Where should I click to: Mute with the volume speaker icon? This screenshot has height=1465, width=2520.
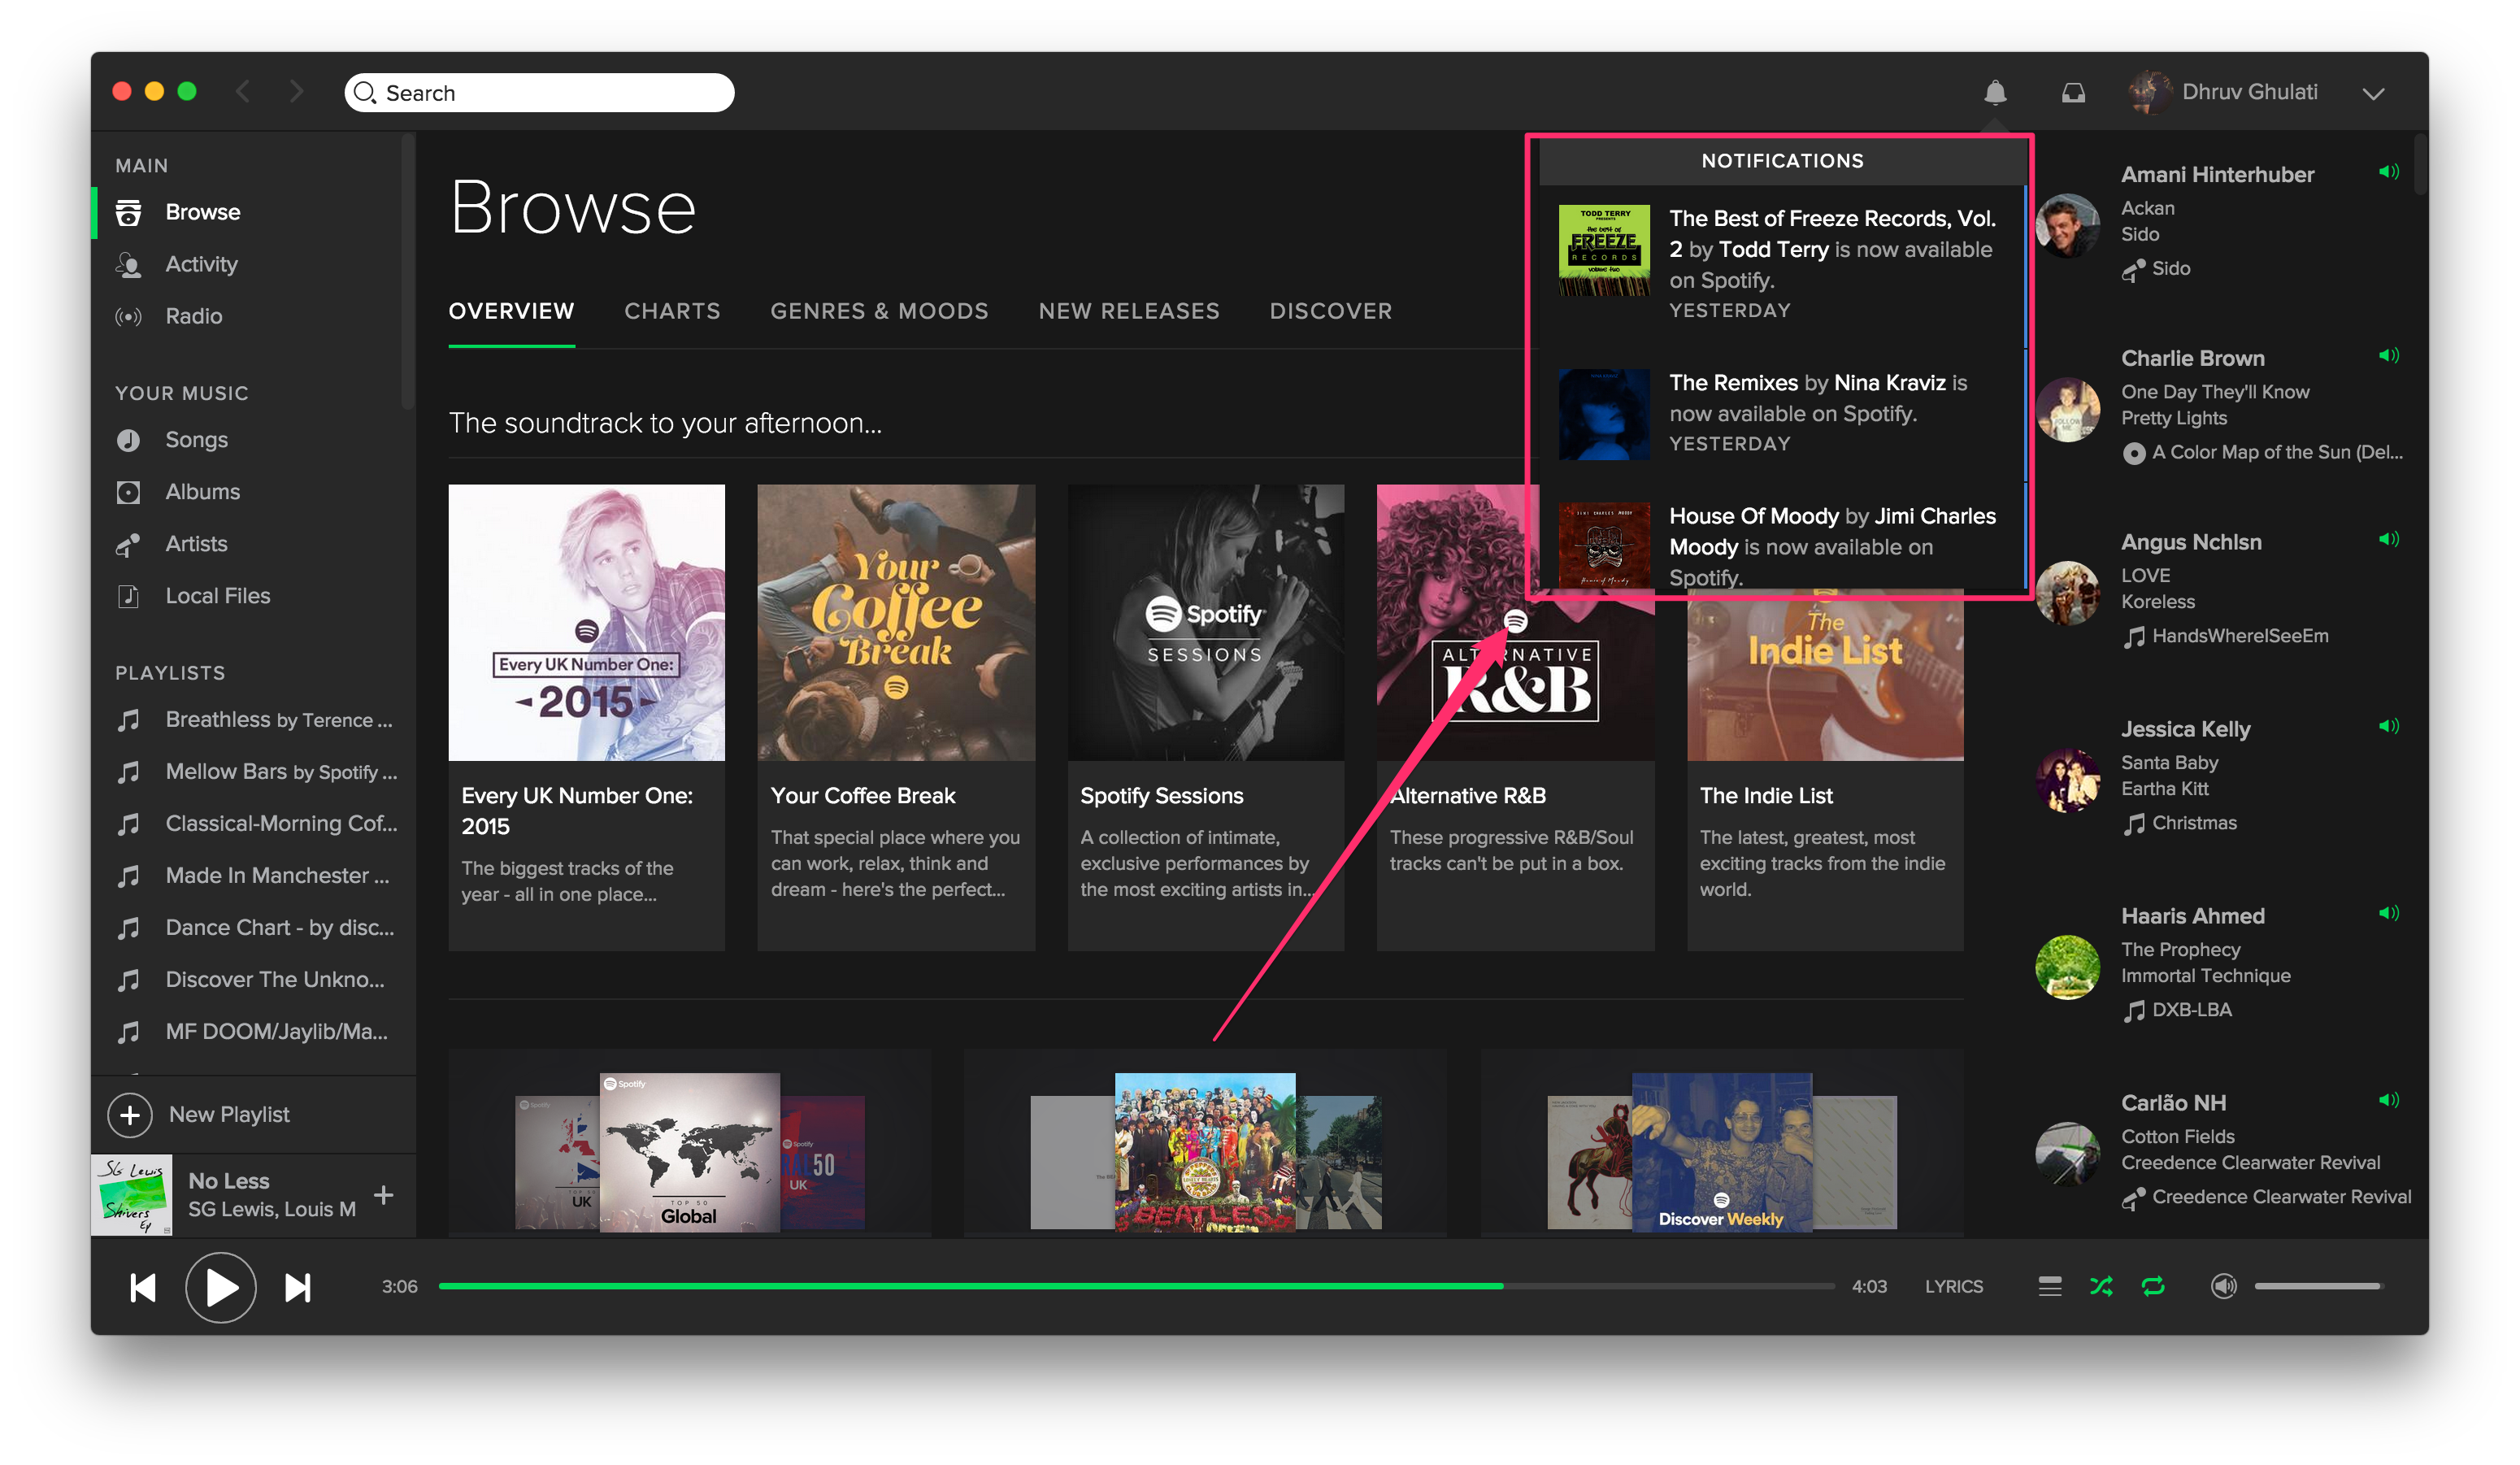[2222, 1287]
